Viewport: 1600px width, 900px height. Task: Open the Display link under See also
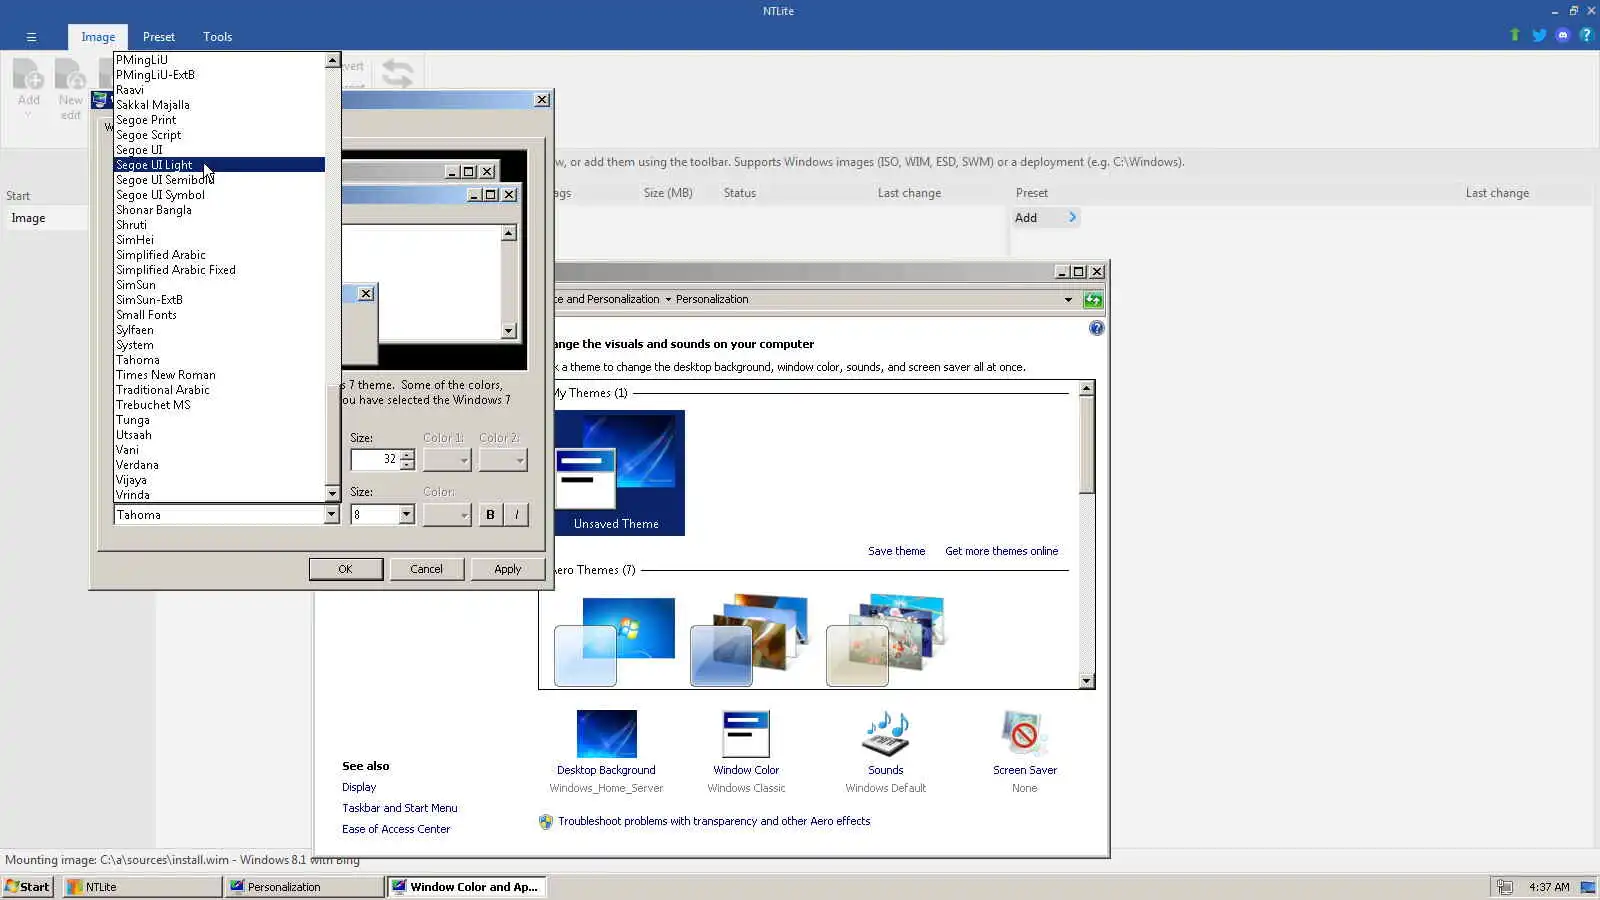tap(359, 787)
